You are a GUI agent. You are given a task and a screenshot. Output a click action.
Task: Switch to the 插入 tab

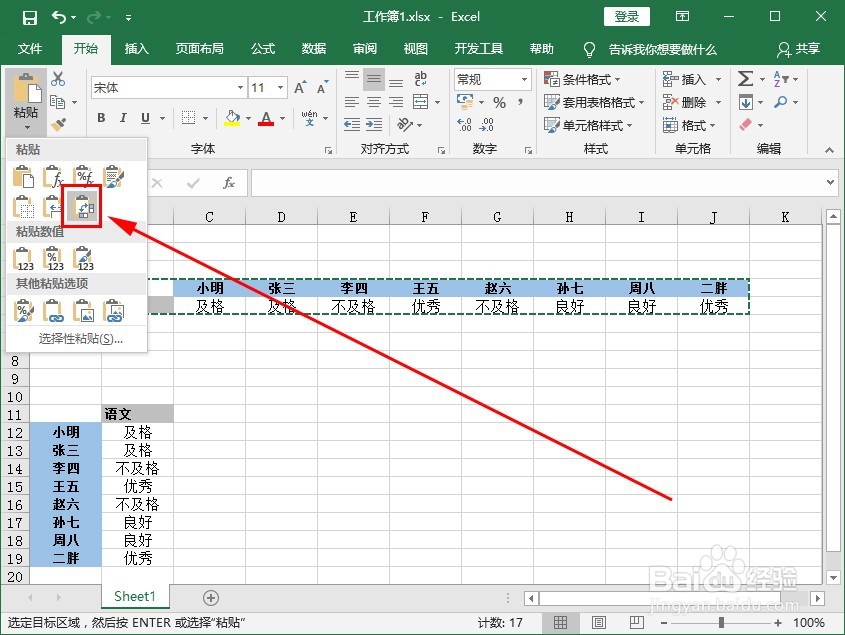coord(136,49)
